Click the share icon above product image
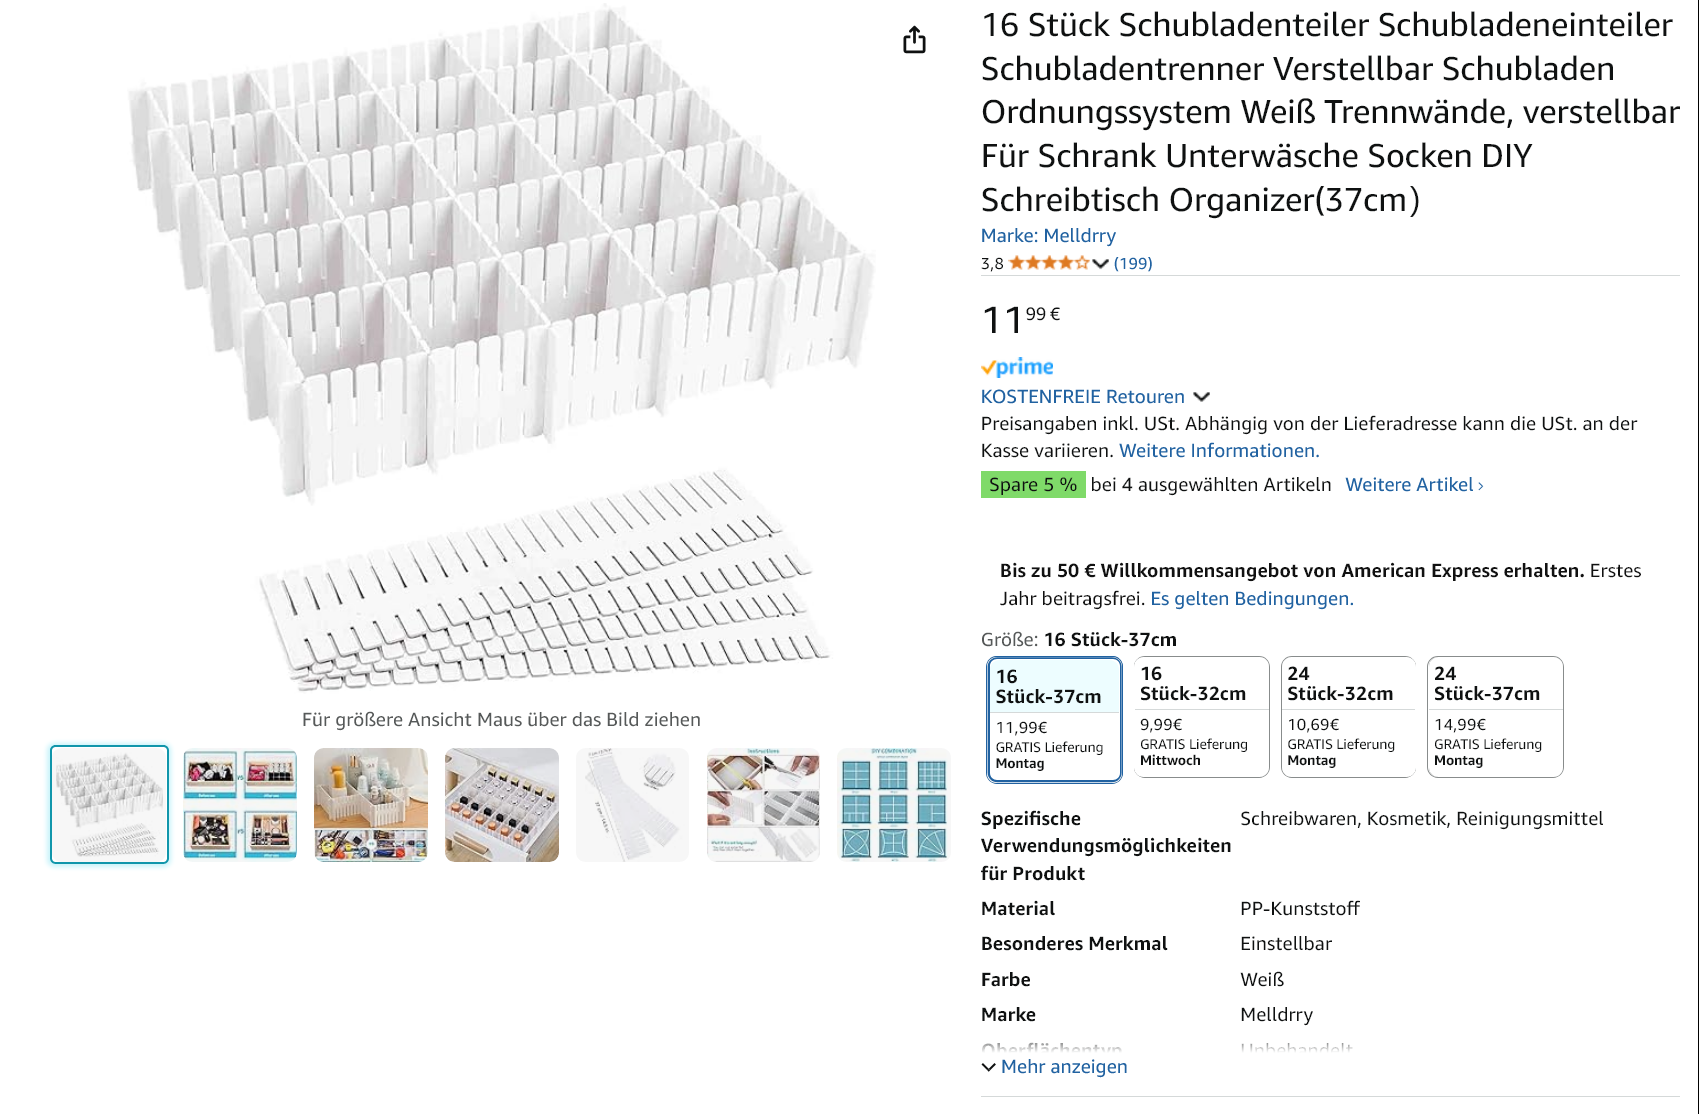1699x1114 pixels. point(914,40)
